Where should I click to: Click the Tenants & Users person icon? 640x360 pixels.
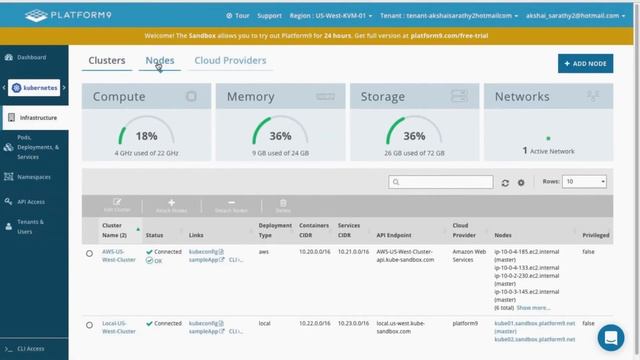point(9,227)
